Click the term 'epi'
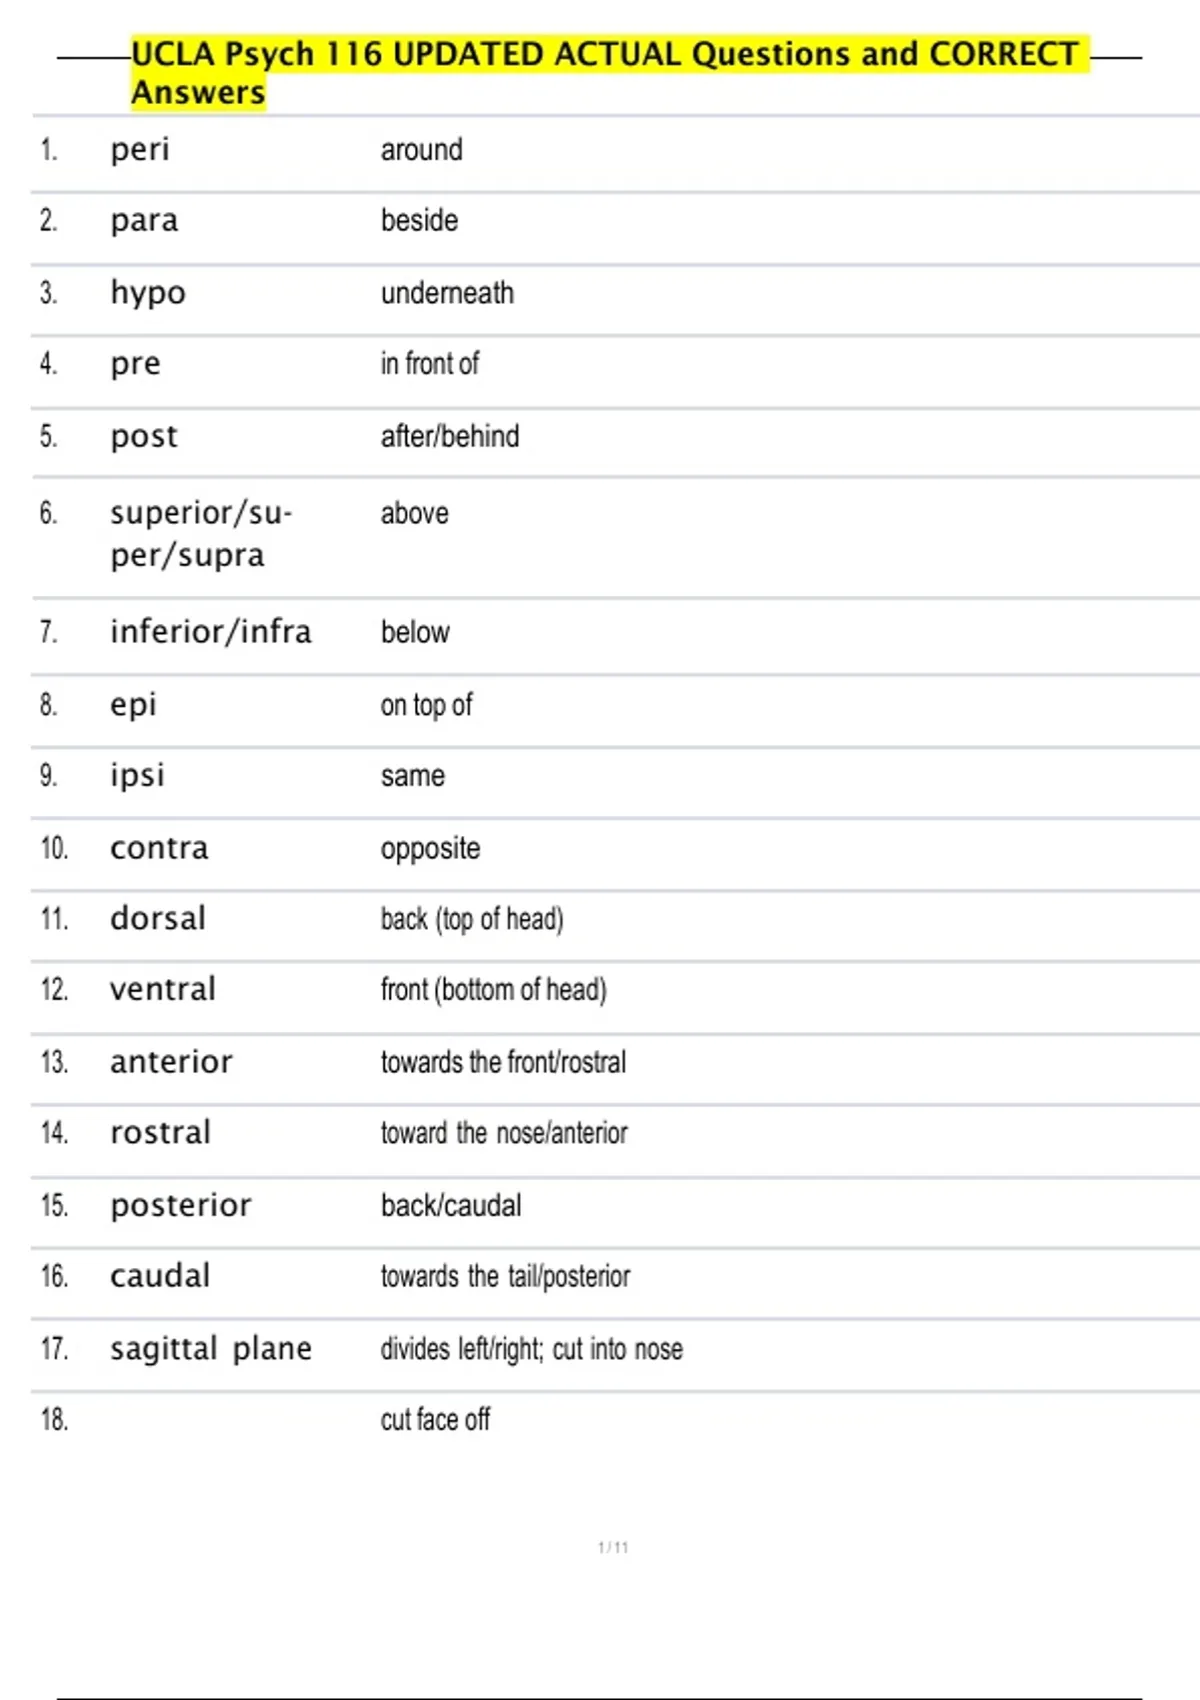The image size is (1200, 1700). [133, 706]
